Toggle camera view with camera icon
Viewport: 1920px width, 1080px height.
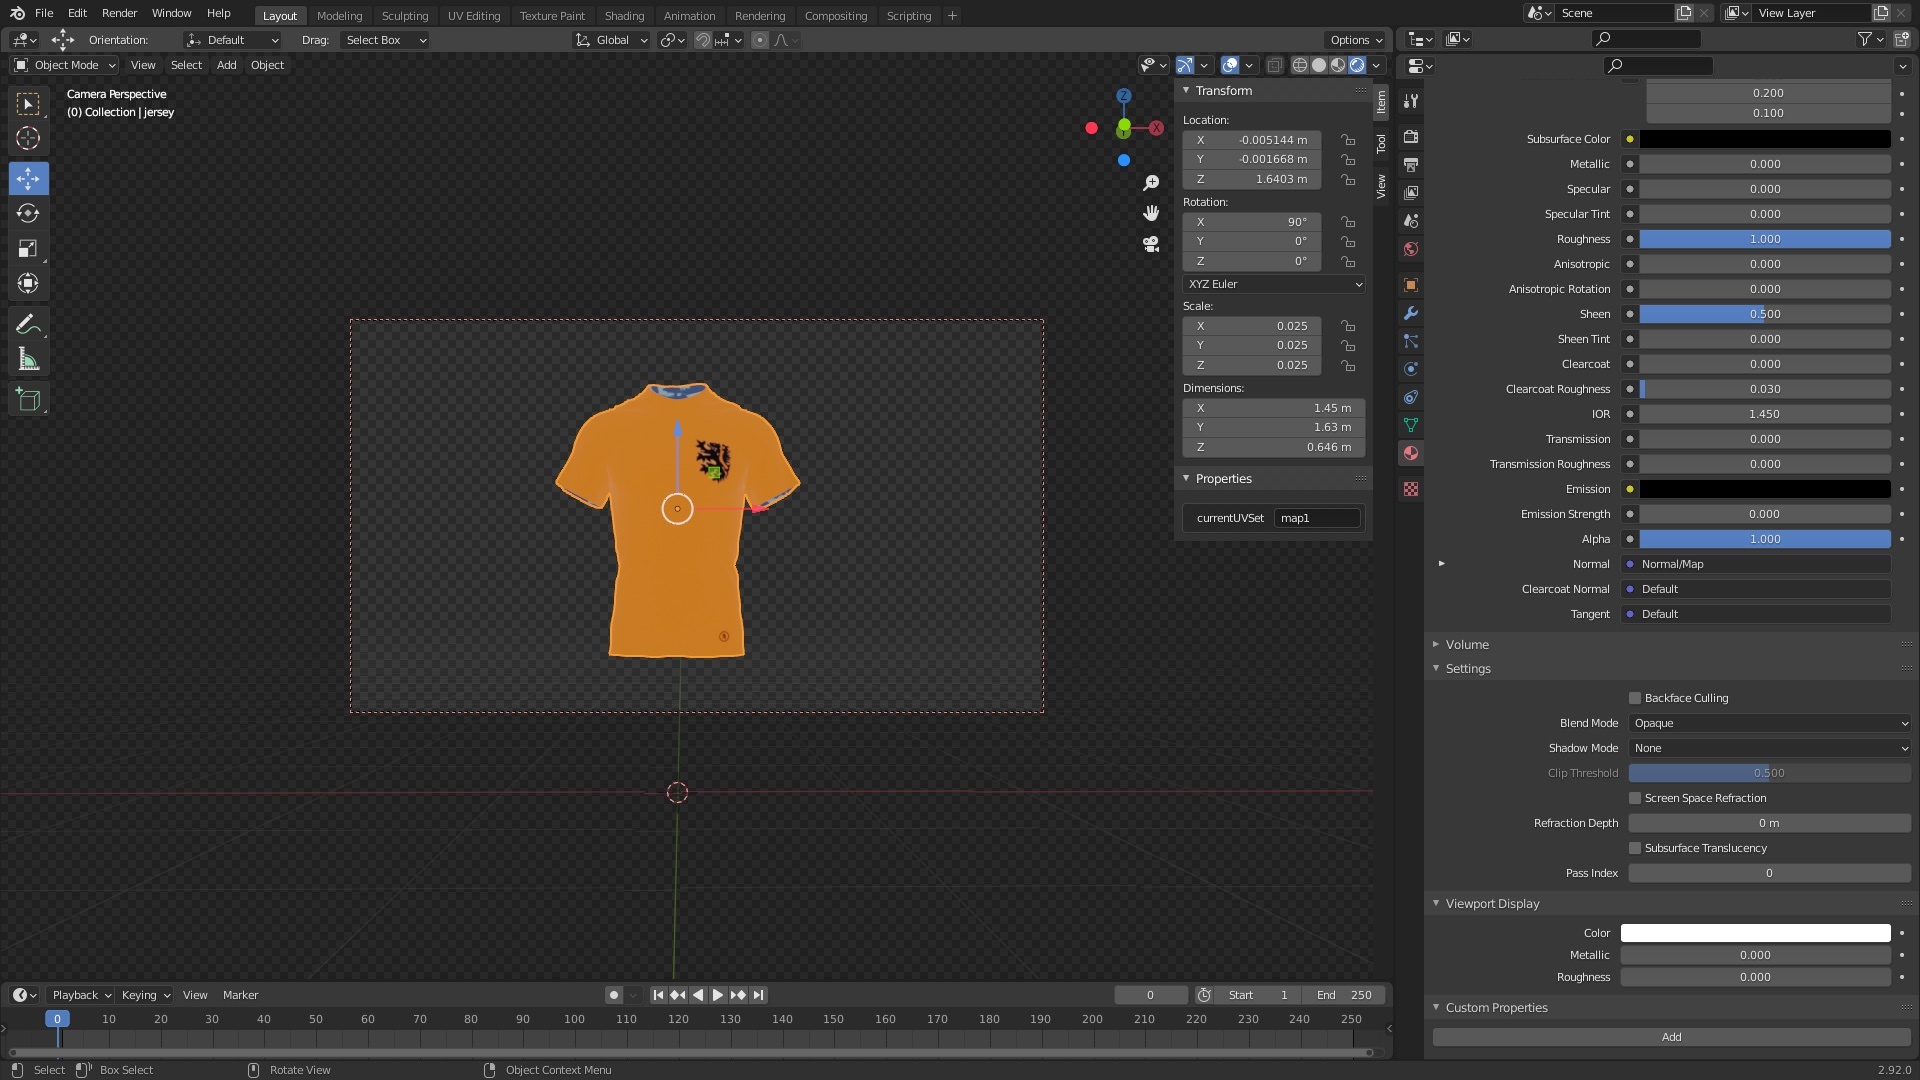(1151, 244)
